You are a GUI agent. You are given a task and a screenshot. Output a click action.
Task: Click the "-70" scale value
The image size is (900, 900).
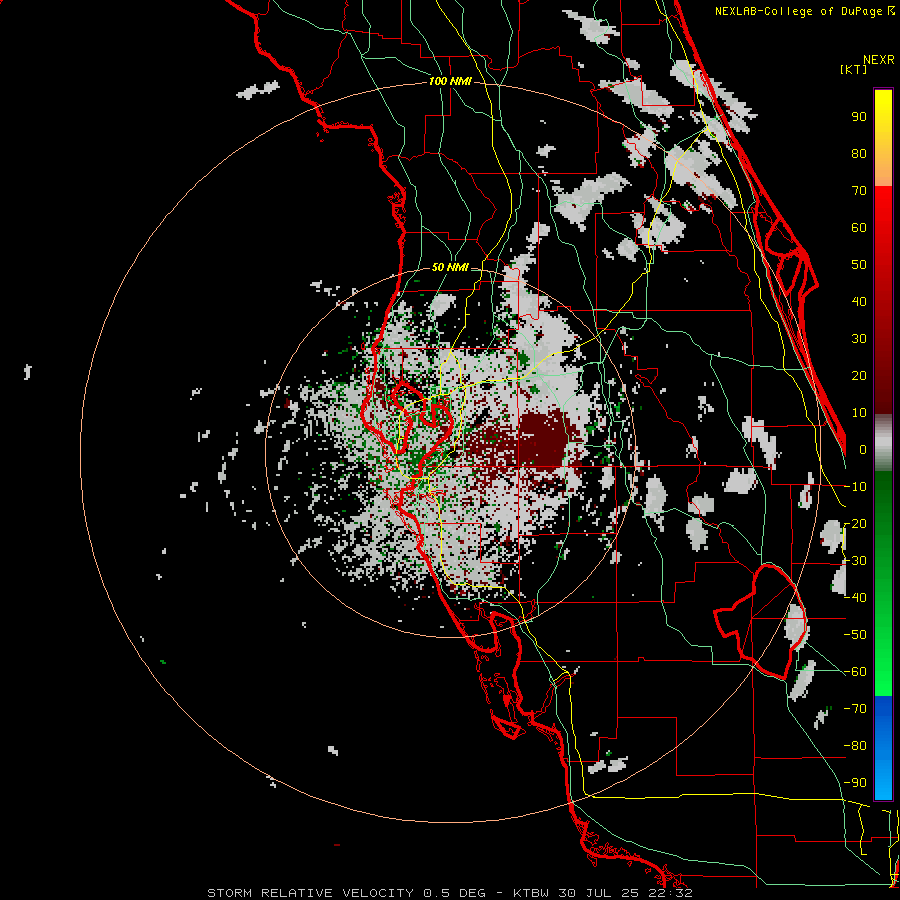(855, 709)
